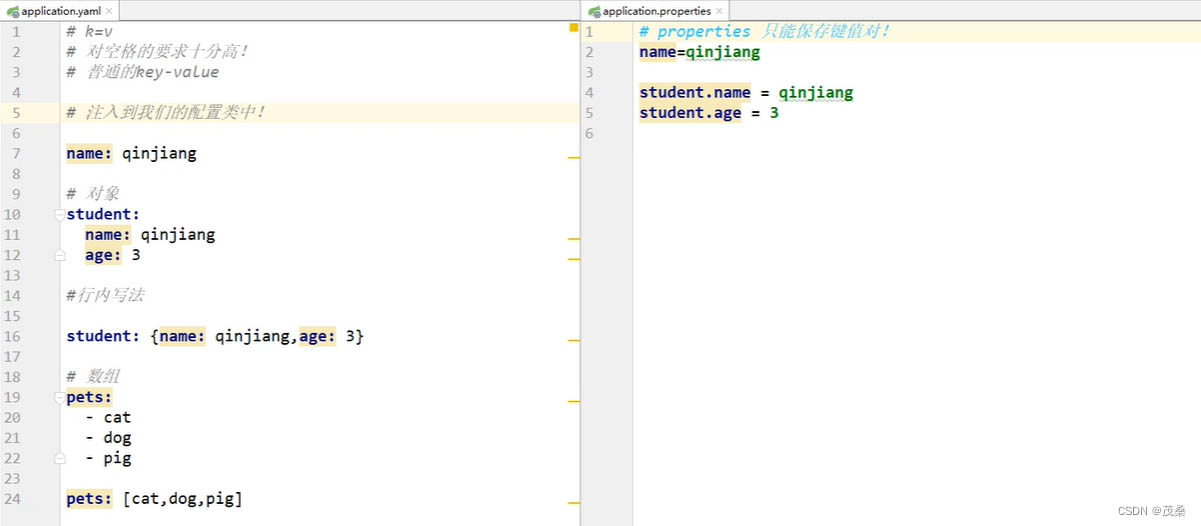The width and height of the screenshot is (1201, 526).
Task: Click 'name=qinjiang' in properties file
Action: coord(699,52)
